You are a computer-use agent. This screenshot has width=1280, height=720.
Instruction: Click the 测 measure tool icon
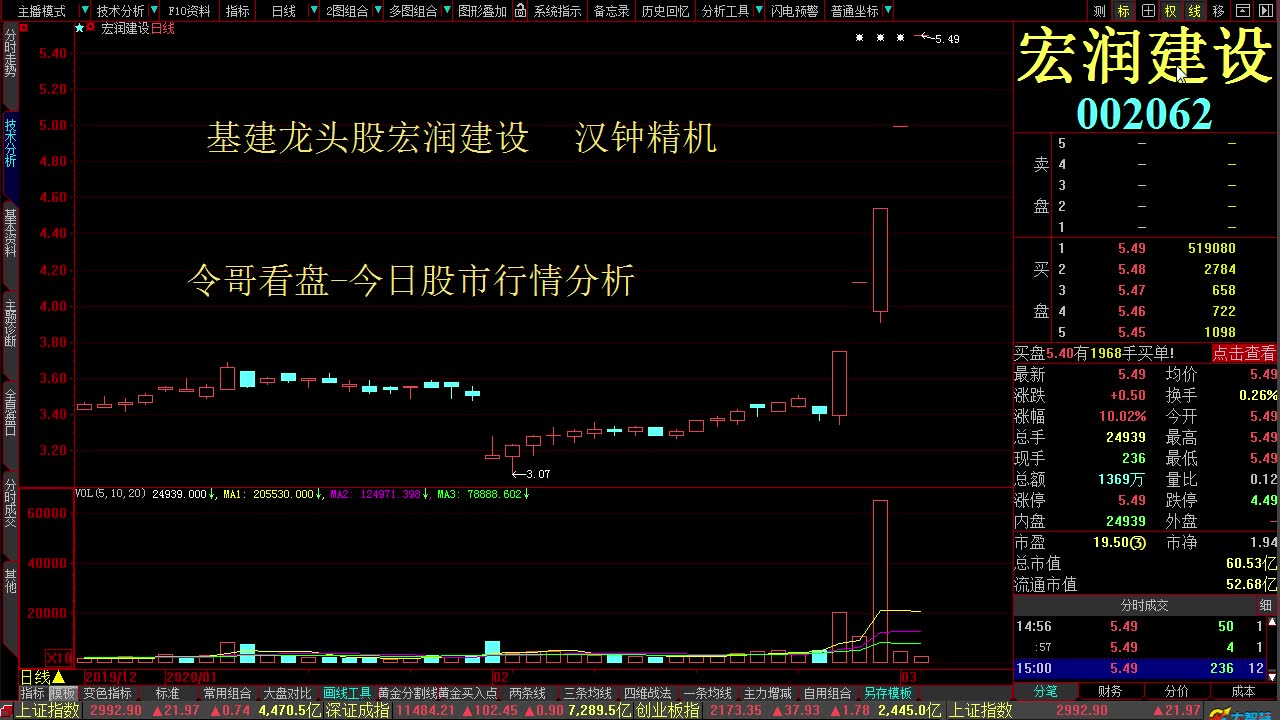[x=1100, y=11]
